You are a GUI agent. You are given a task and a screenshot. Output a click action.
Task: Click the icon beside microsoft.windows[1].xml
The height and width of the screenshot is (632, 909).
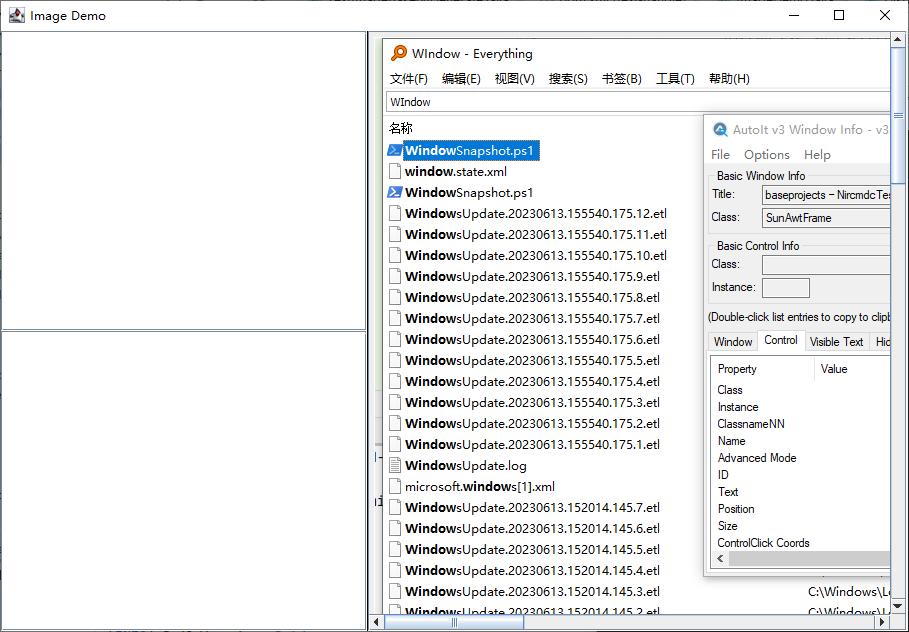395,486
